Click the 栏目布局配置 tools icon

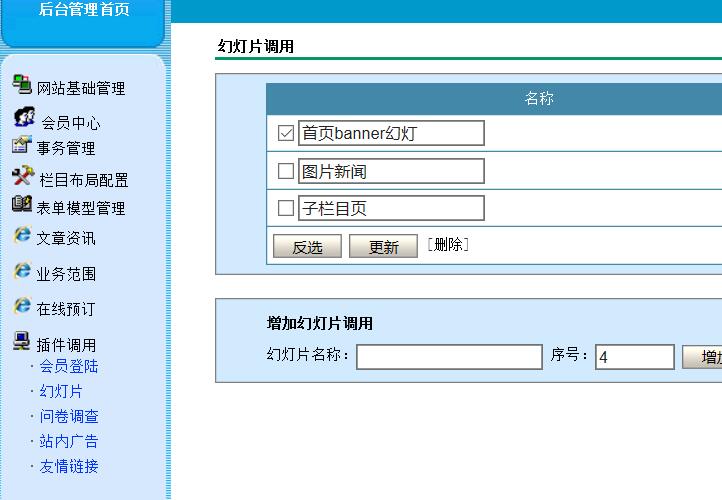(x=23, y=177)
